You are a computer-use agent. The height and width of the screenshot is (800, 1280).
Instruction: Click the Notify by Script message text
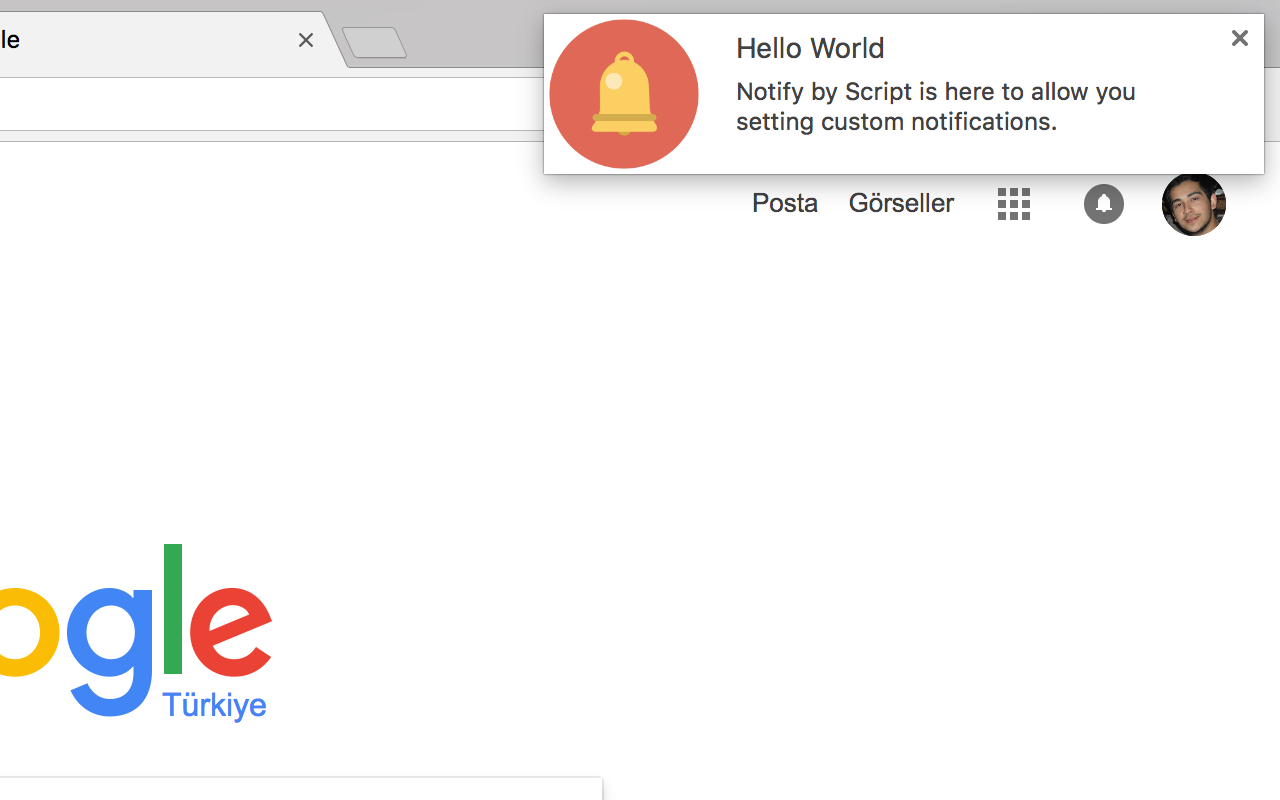click(x=935, y=106)
